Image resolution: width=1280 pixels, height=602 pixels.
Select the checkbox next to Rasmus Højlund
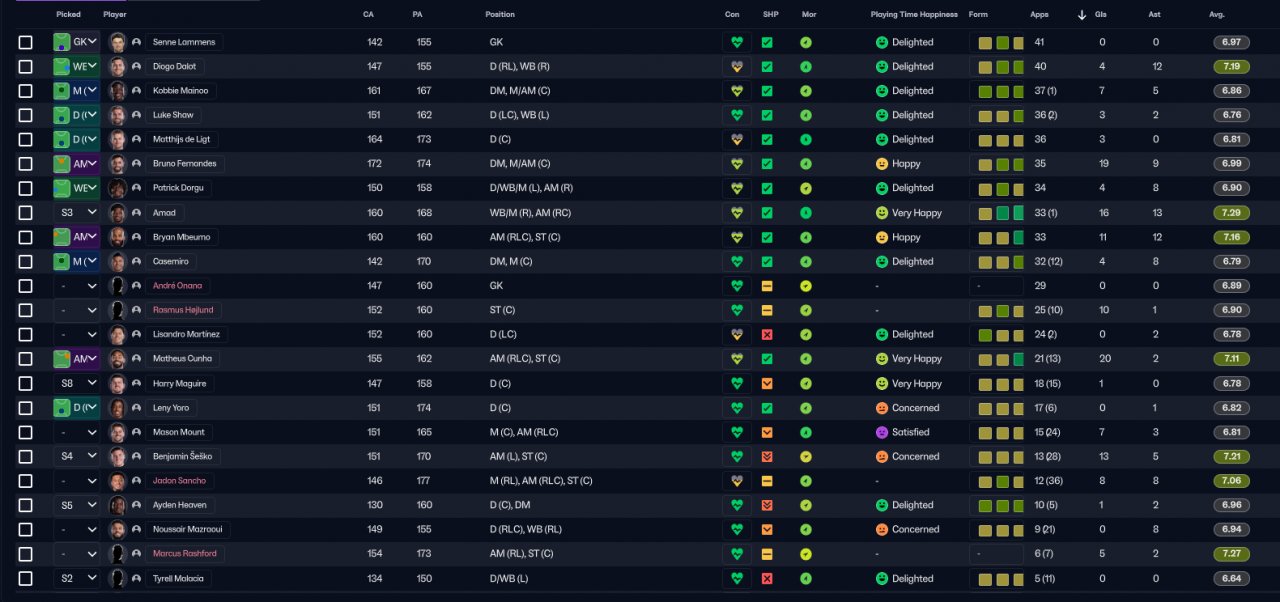point(26,310)
